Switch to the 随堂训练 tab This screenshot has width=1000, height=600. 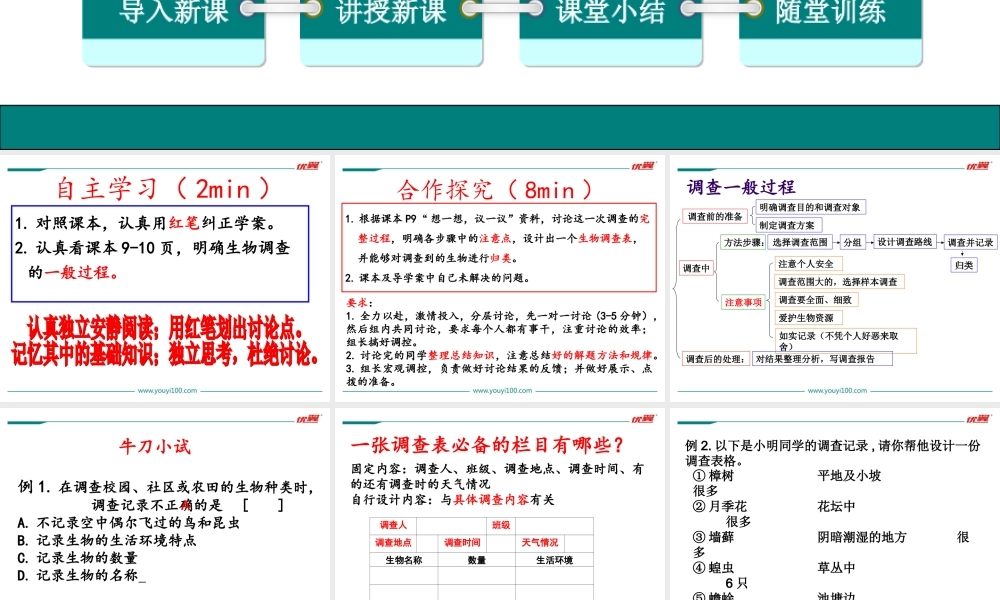(x=832, y=13)
